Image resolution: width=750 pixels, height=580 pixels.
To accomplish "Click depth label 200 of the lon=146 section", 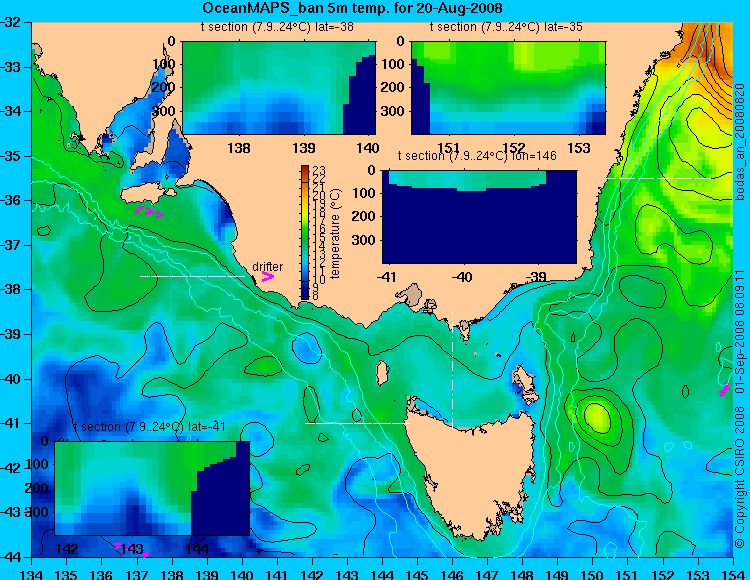I will [365, 216].
